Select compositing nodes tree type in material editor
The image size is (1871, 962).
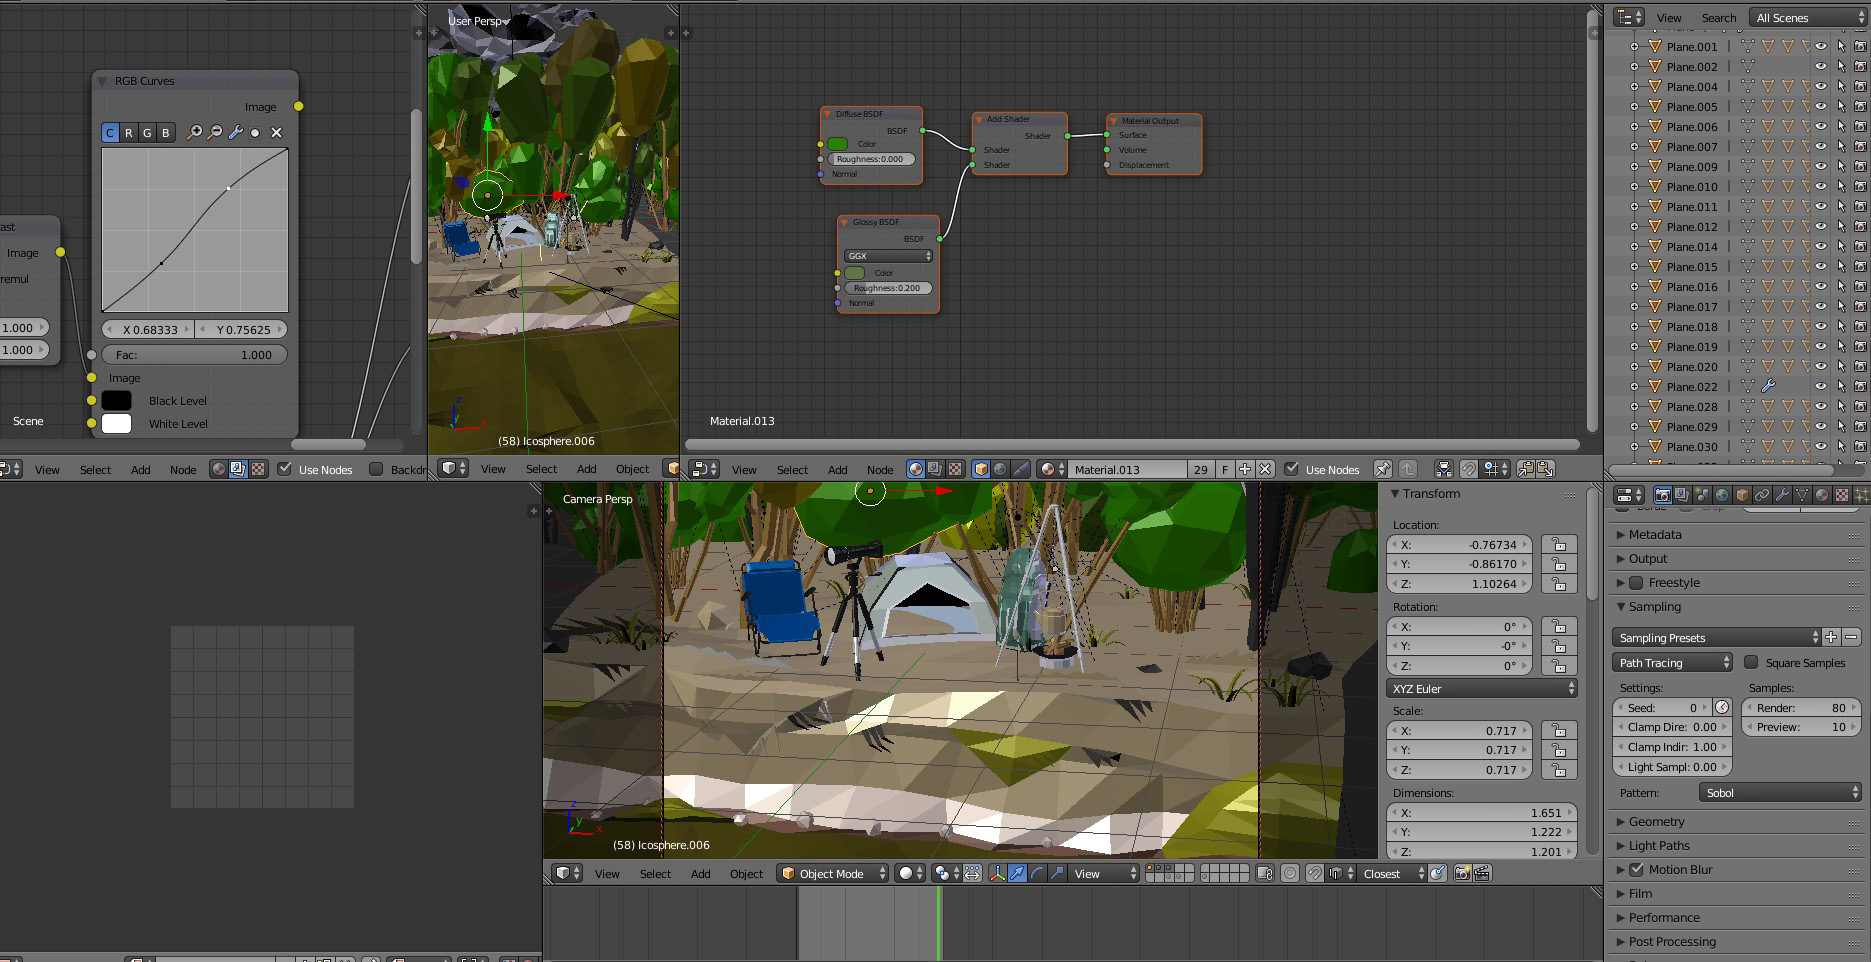click(935, 469)
